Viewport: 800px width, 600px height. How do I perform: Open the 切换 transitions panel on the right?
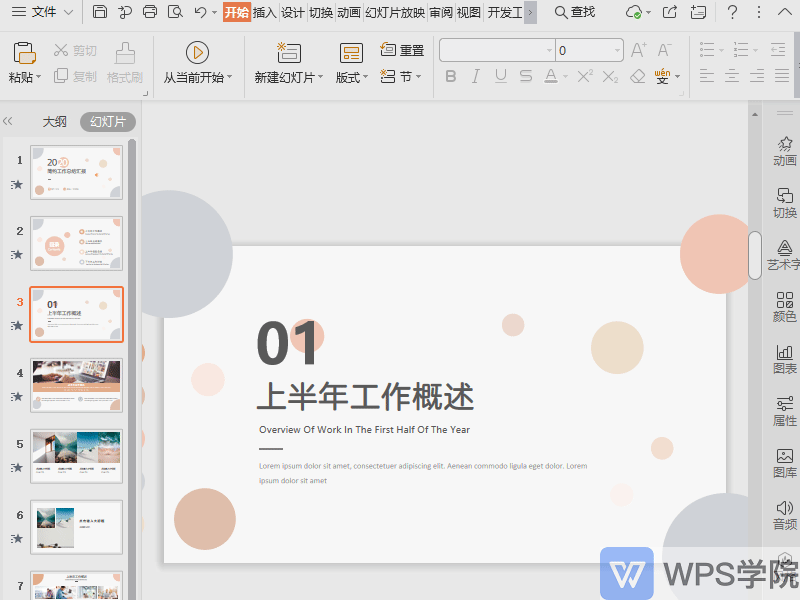(x=784, y=203)
